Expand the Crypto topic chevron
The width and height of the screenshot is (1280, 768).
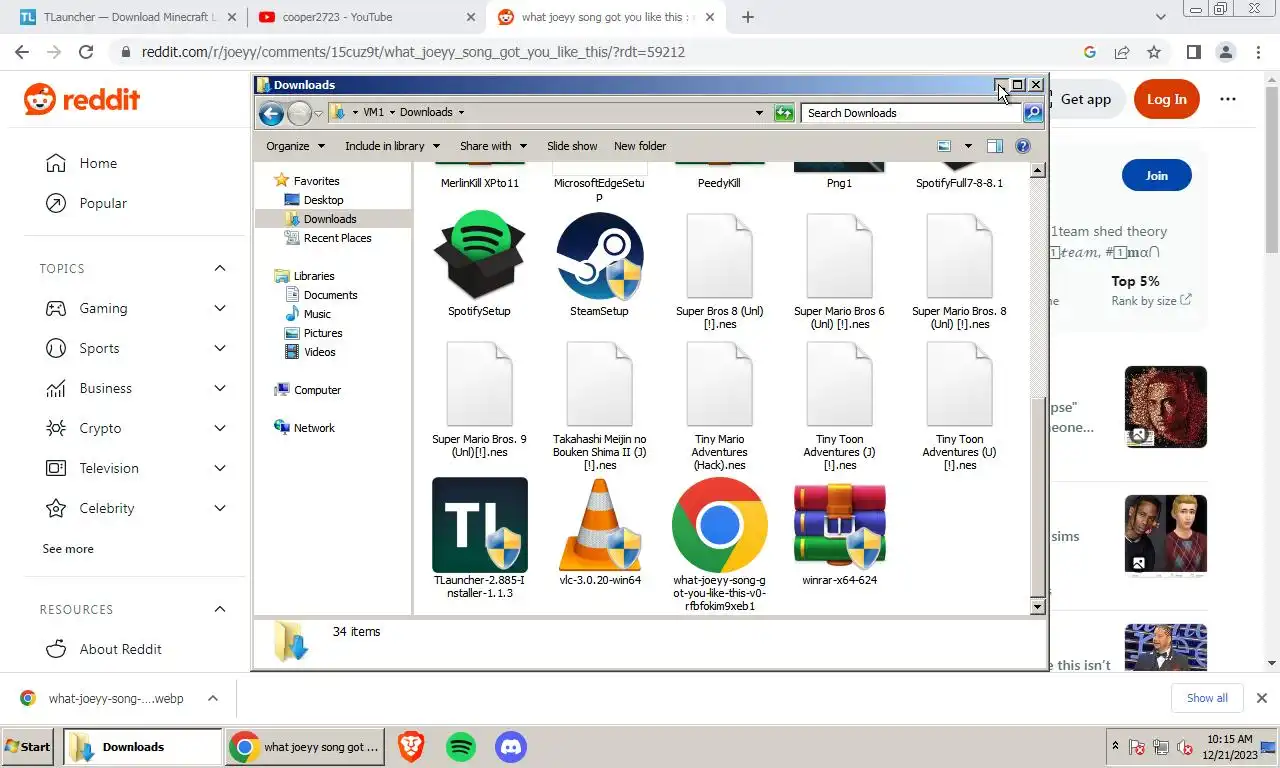coord(220,428)
